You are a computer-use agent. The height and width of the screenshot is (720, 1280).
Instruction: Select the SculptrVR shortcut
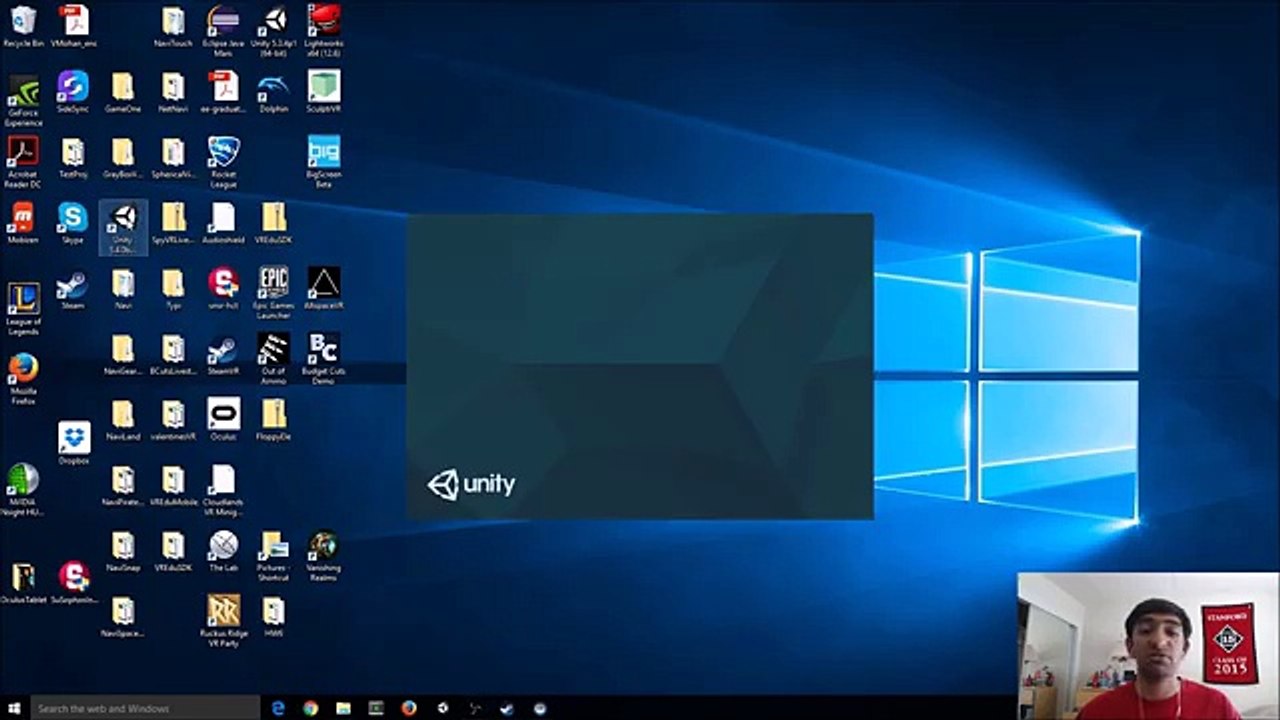pos(323,92)
